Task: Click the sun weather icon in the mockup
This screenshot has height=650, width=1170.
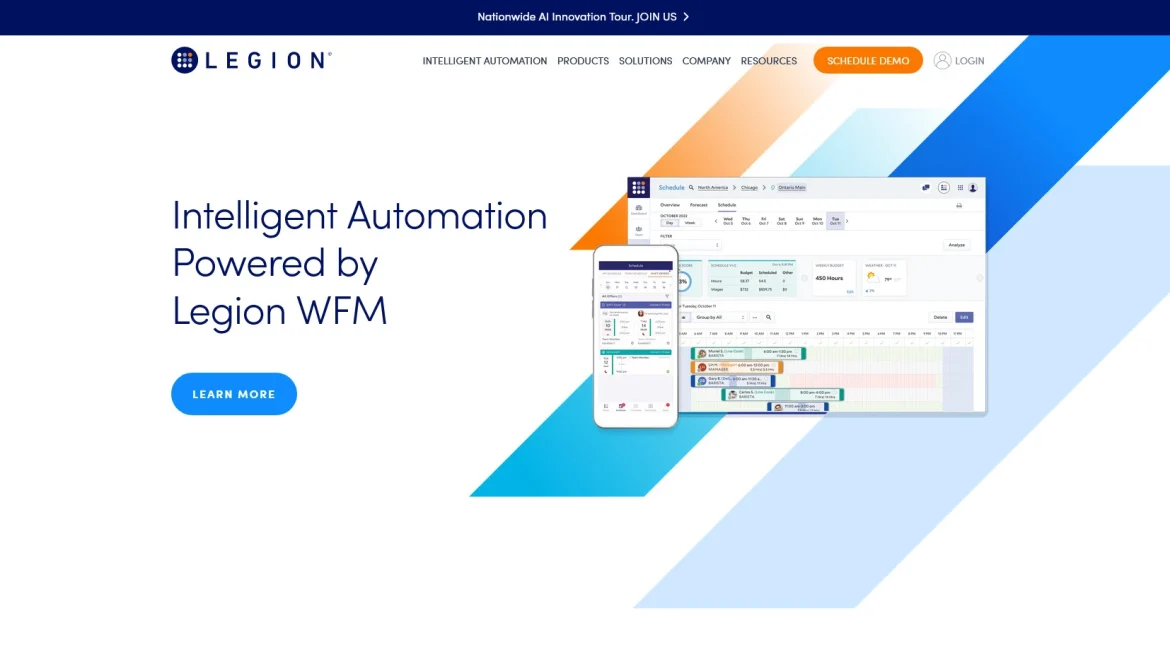Action: (x=871, y=277)
